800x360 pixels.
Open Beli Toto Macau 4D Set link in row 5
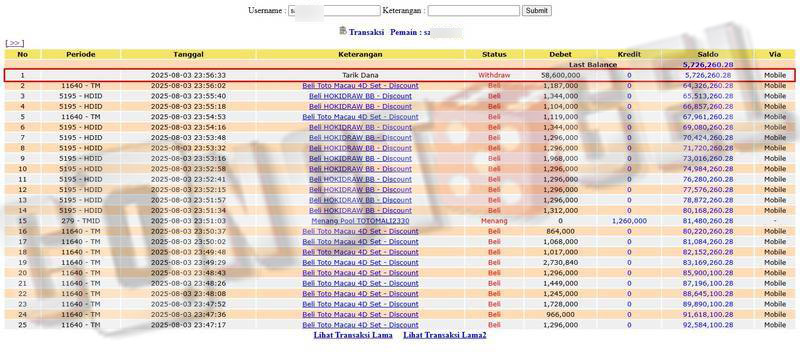(x=360, y=117)
